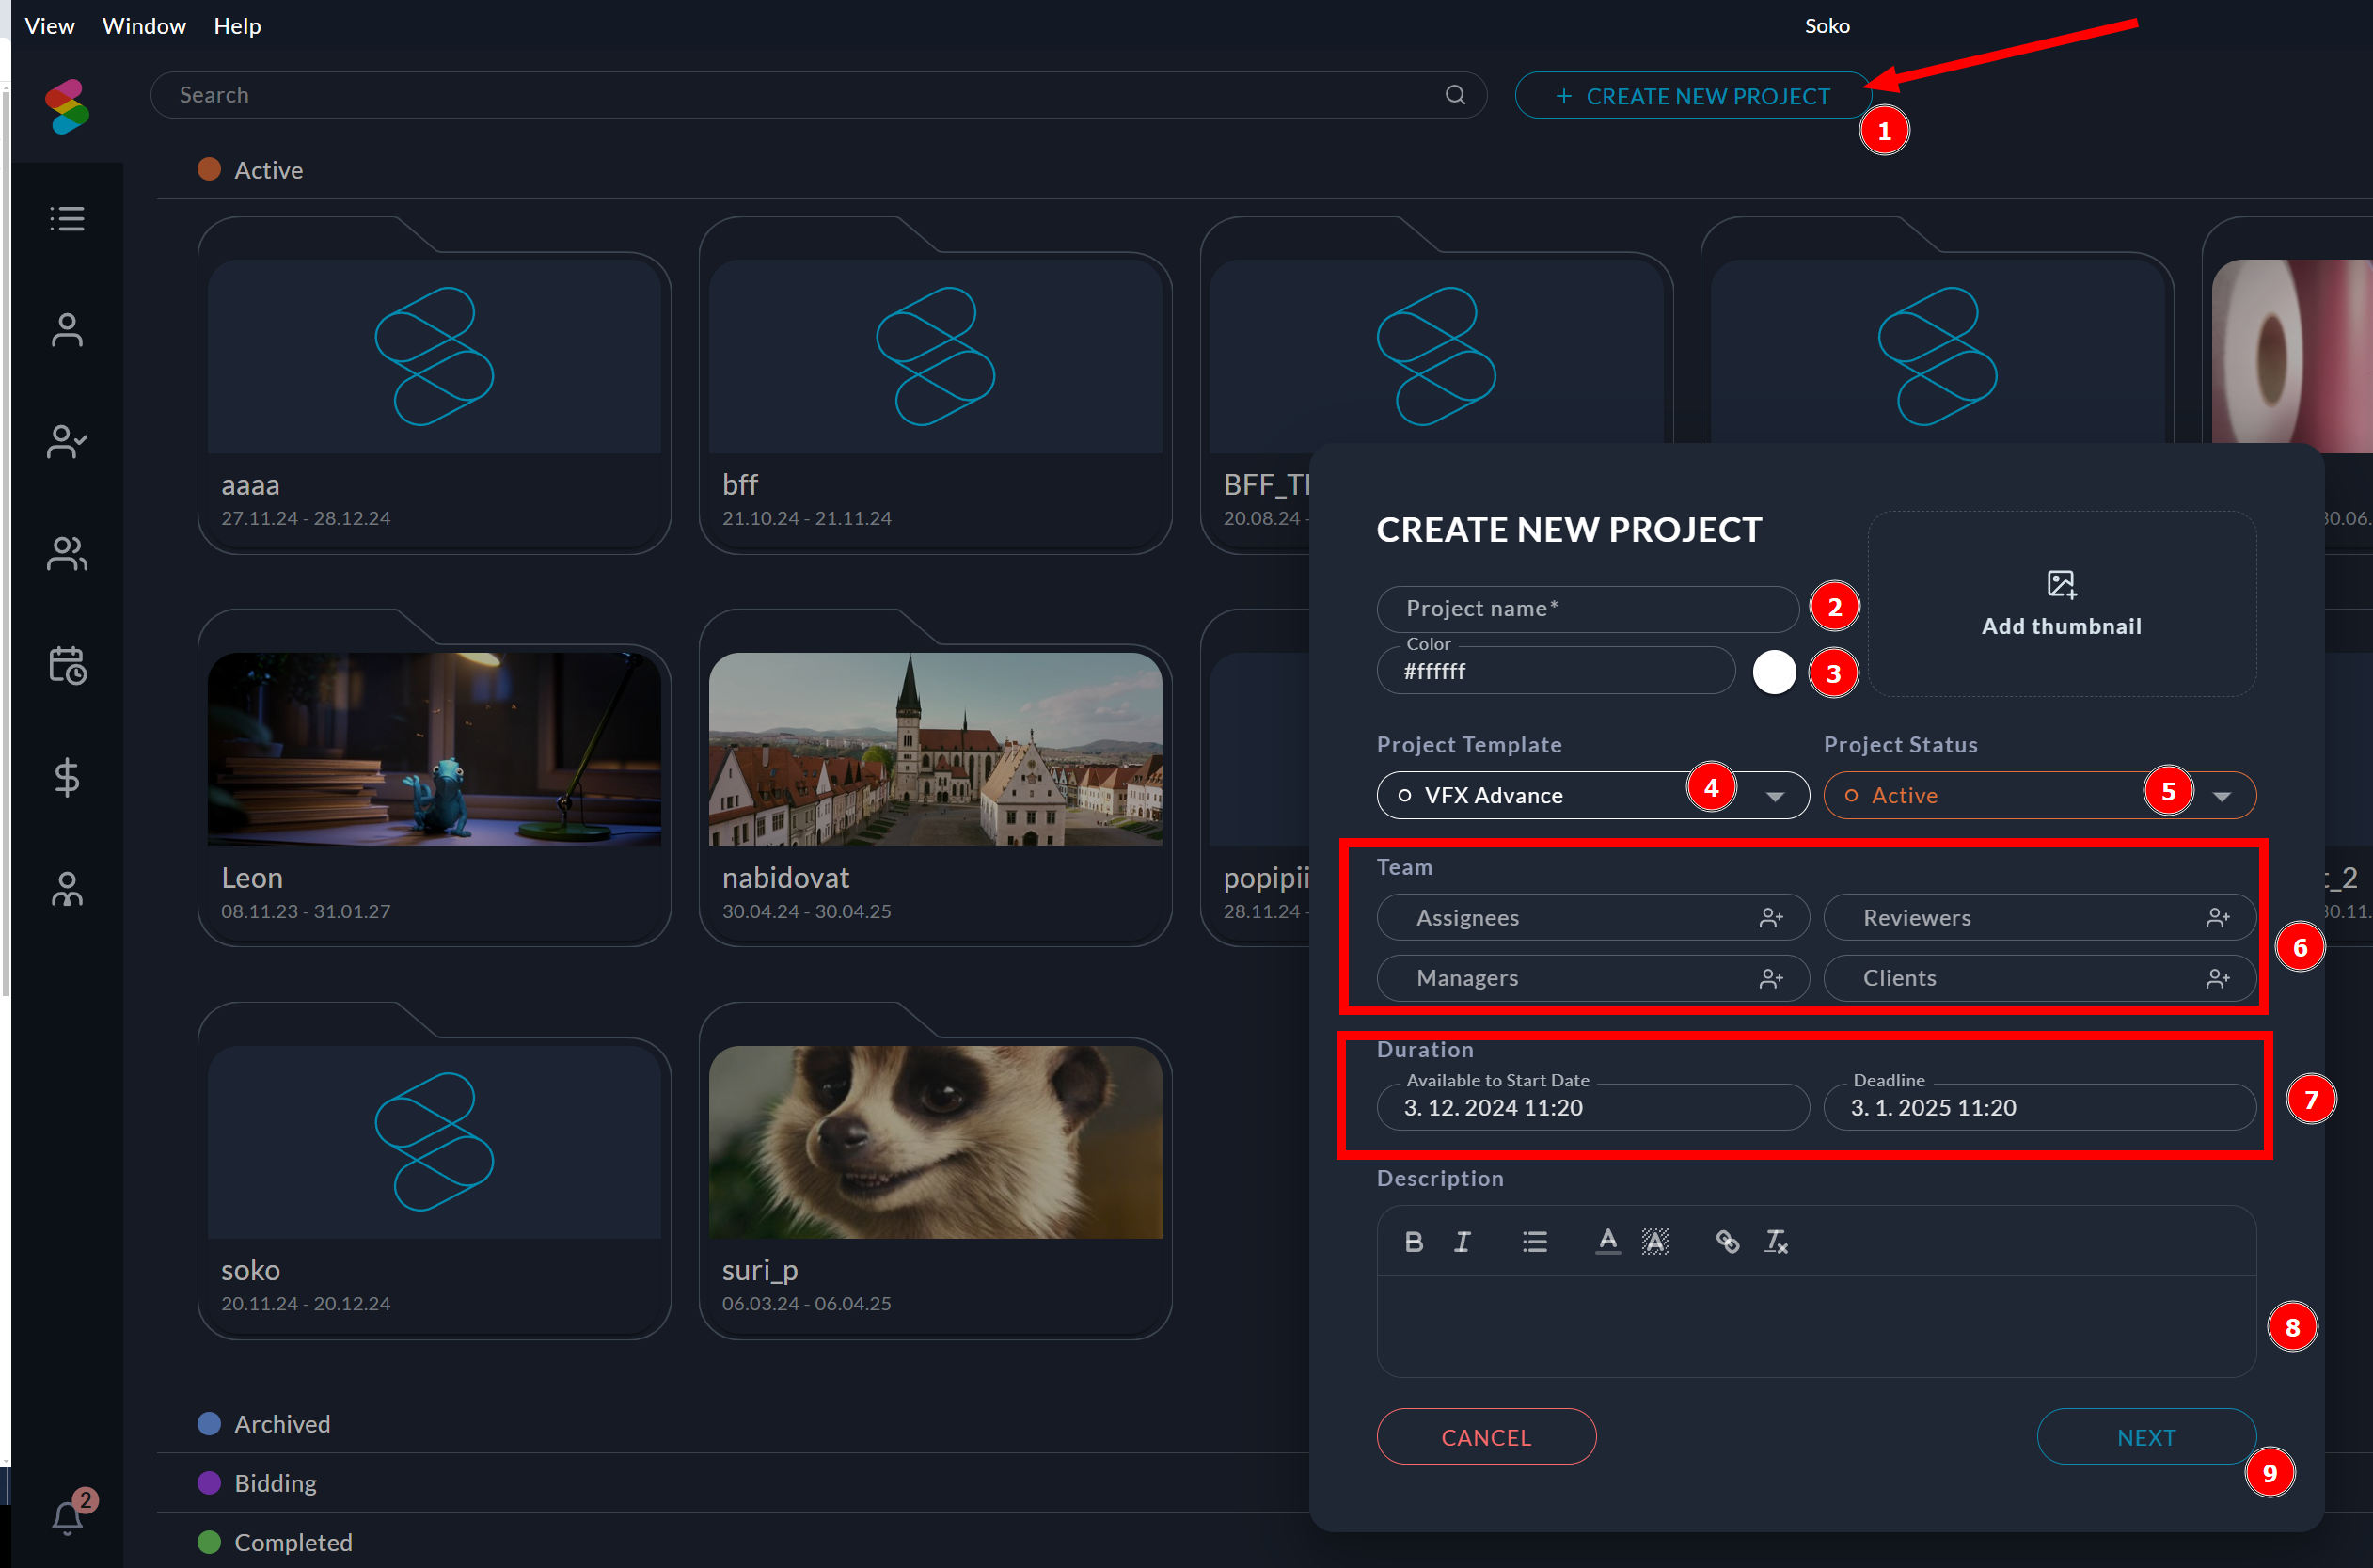The height and width of the screenshot is (1568, 2373).
Task: Expand the Archived projects section
Action: (x=281, y=1423)
